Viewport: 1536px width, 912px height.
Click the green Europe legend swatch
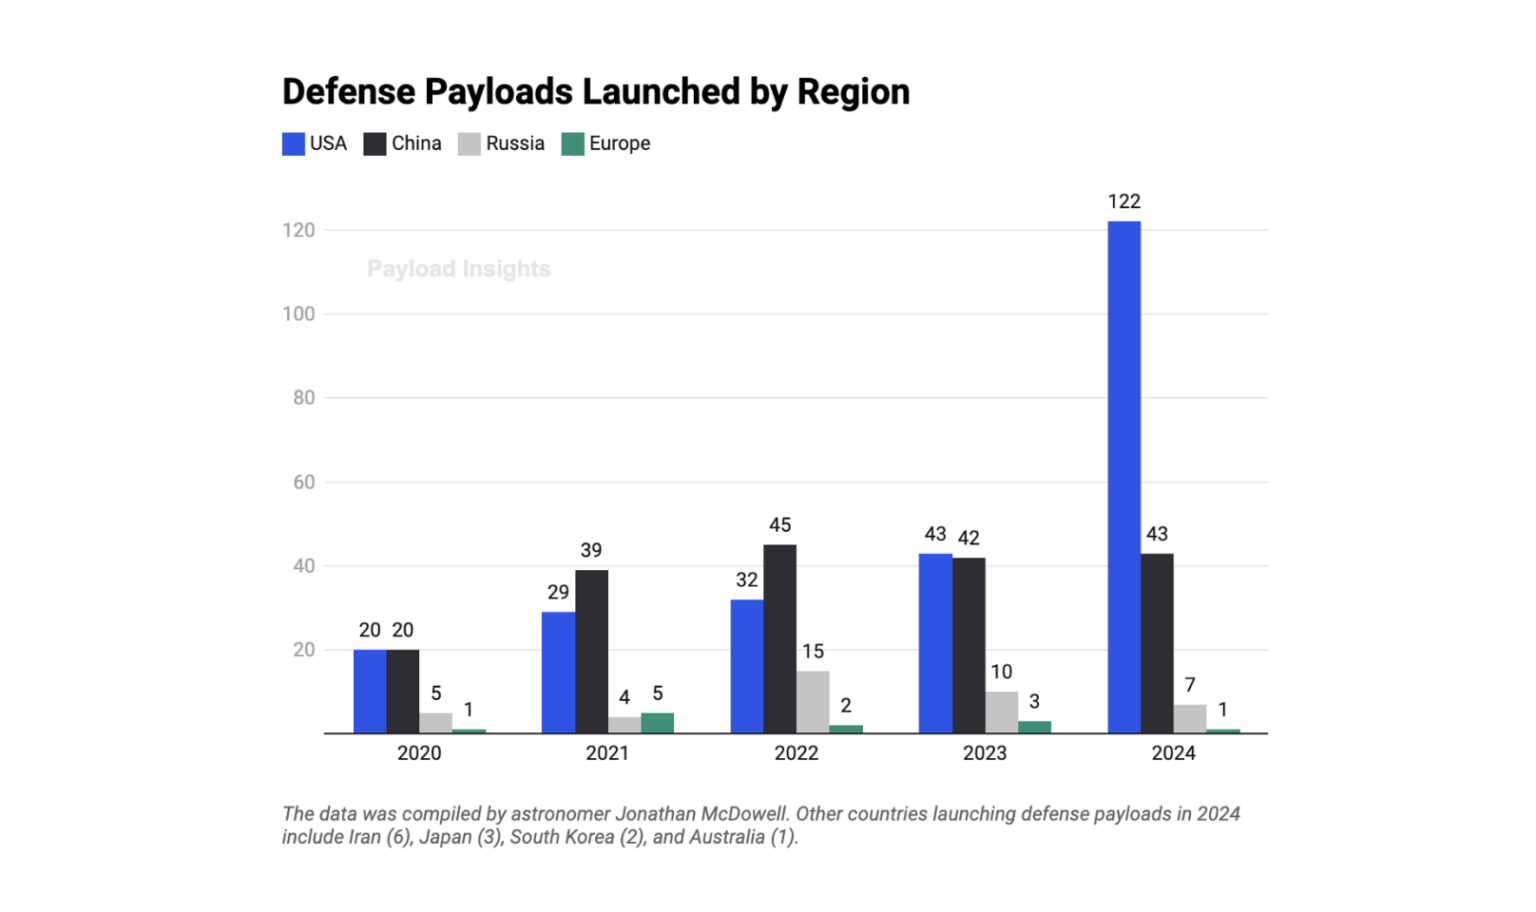pyautogui.click(x=573, y=143)
